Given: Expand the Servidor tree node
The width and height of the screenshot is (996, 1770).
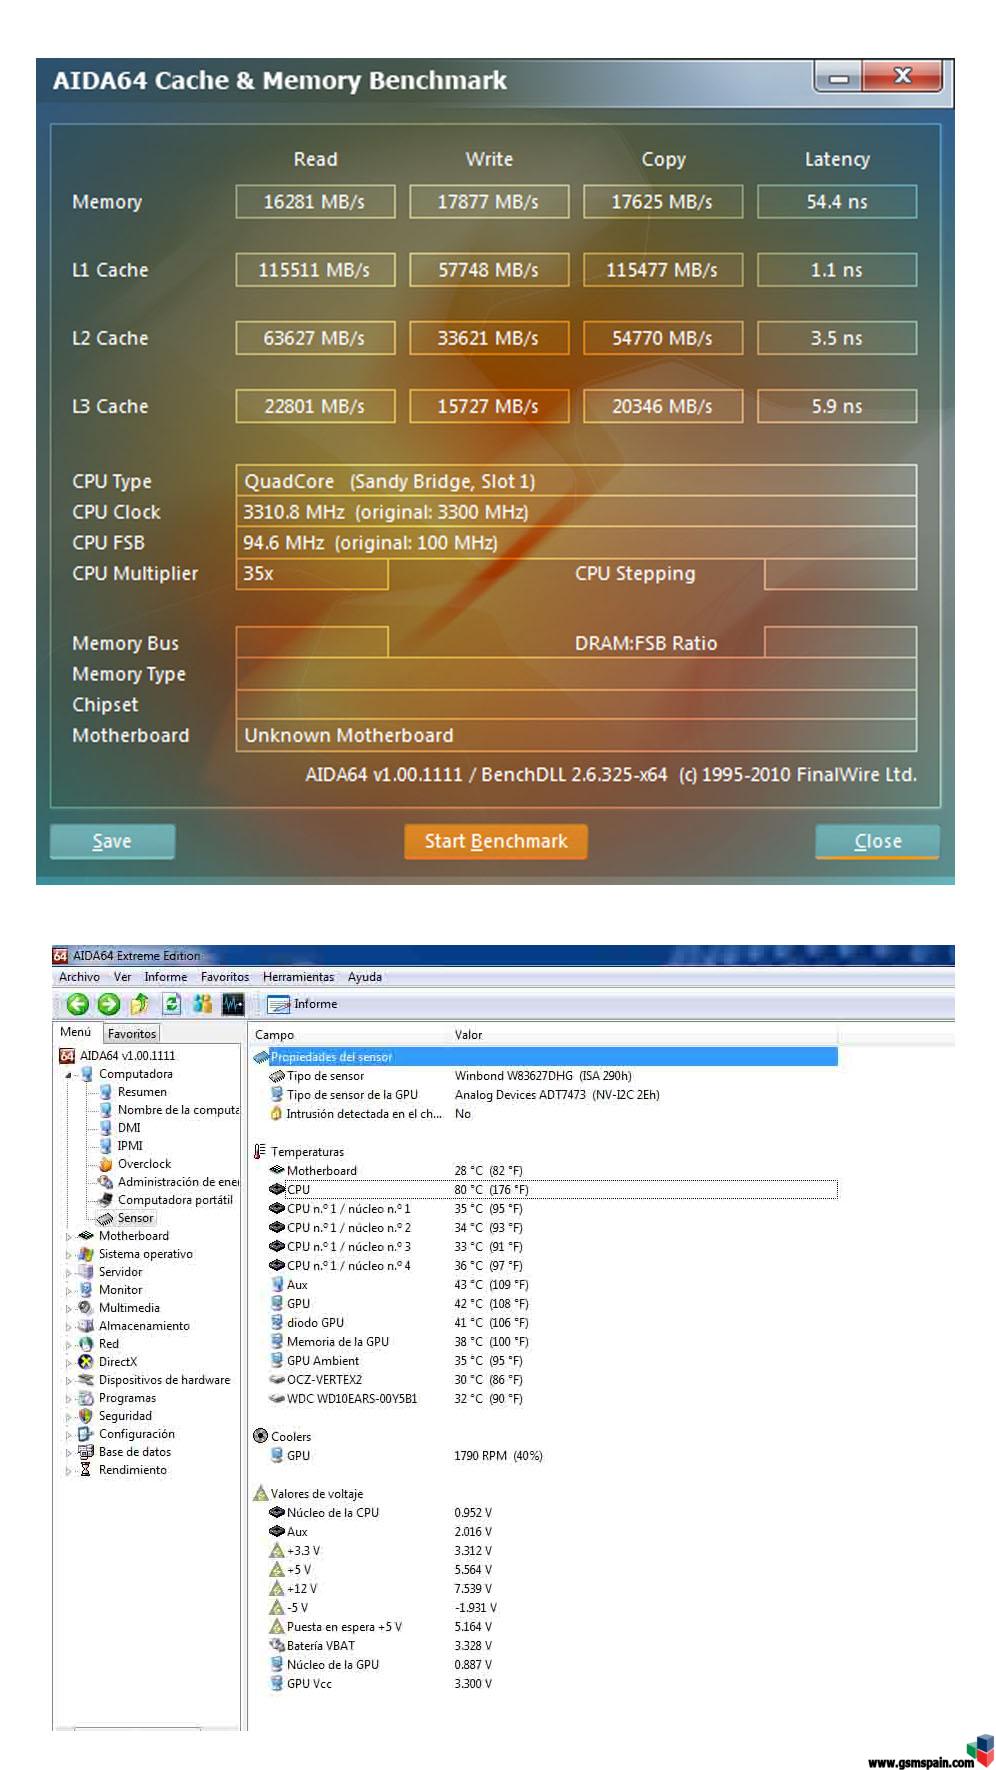Looking at the screenshot, I should [x=69, y=1273].
